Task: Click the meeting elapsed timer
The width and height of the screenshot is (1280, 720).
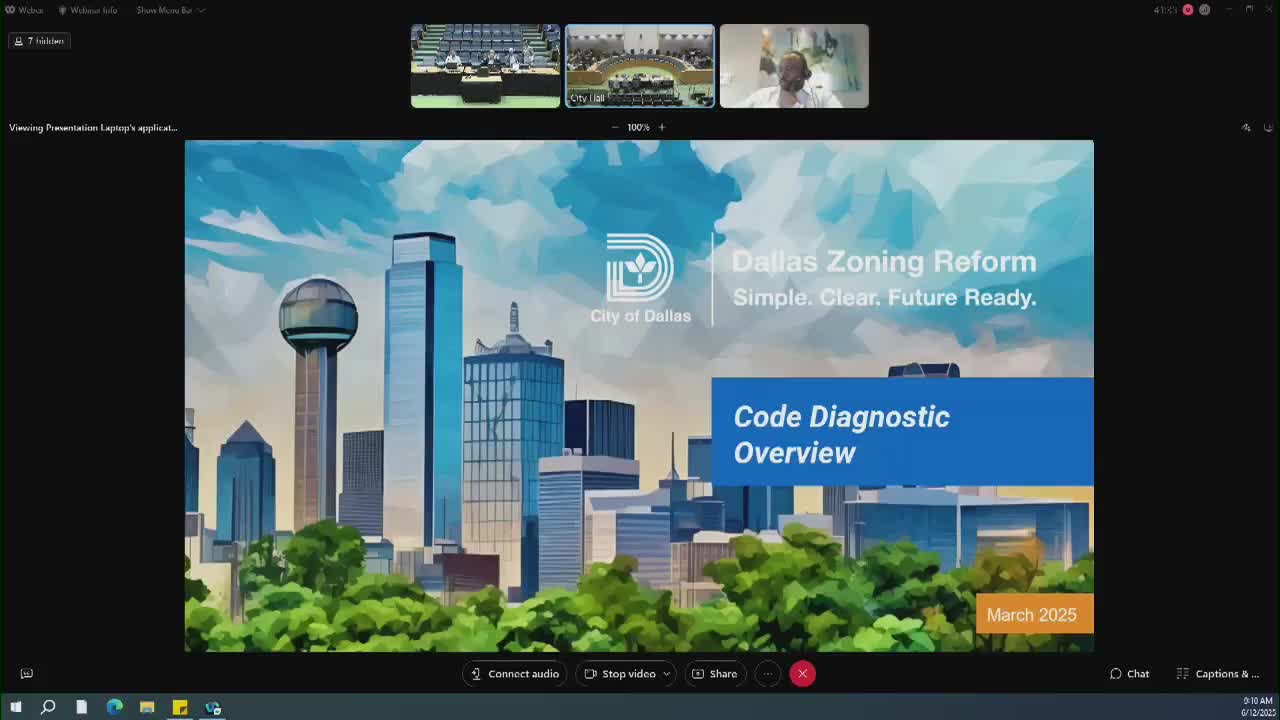Action: click(x=1165, y=10)
